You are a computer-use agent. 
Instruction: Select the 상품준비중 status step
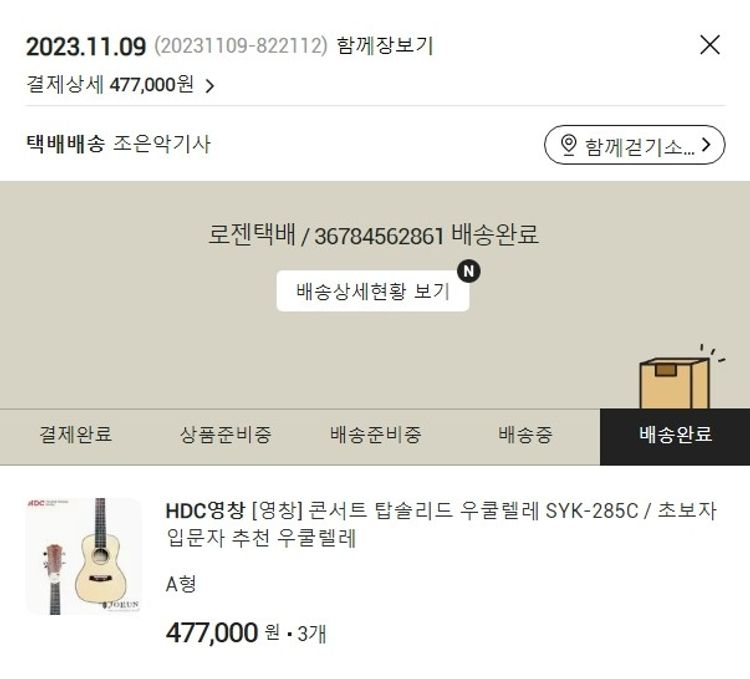(225, 436)
